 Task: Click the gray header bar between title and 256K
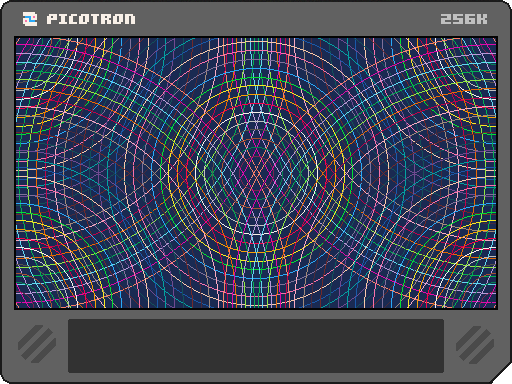(x=288, y=19)
